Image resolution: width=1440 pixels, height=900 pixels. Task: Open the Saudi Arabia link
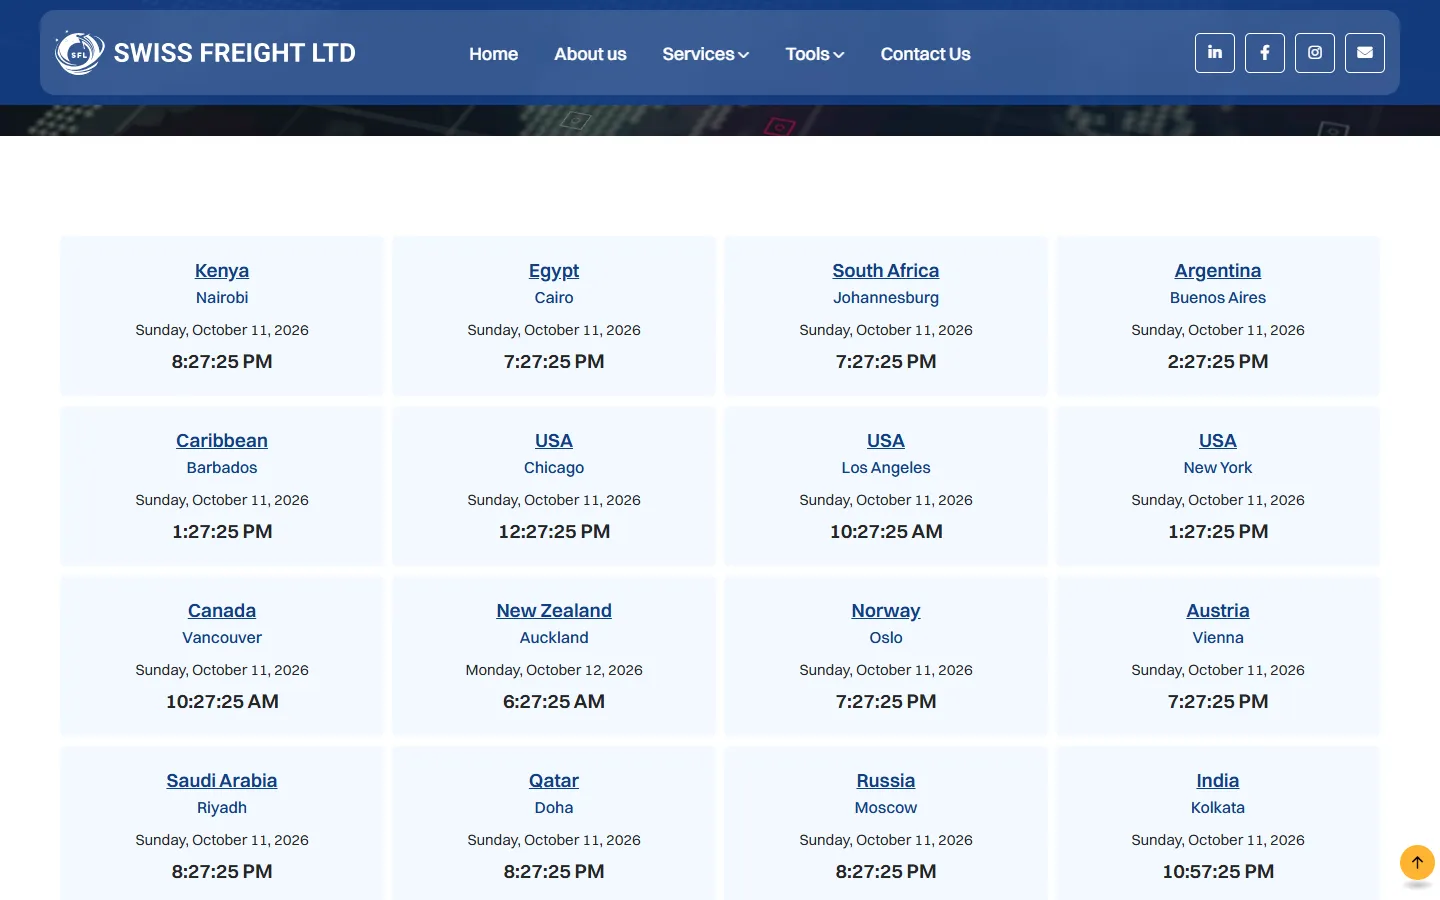point(222,781)
